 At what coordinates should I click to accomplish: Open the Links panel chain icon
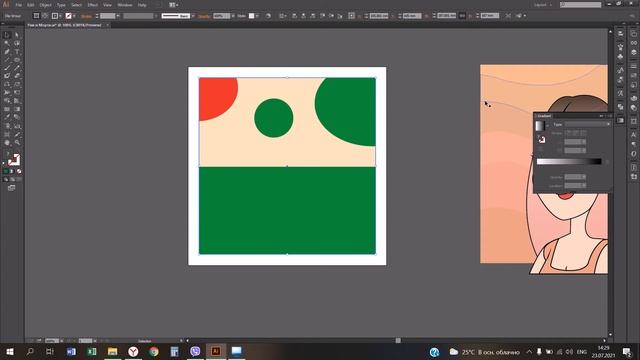pos(634,43)
